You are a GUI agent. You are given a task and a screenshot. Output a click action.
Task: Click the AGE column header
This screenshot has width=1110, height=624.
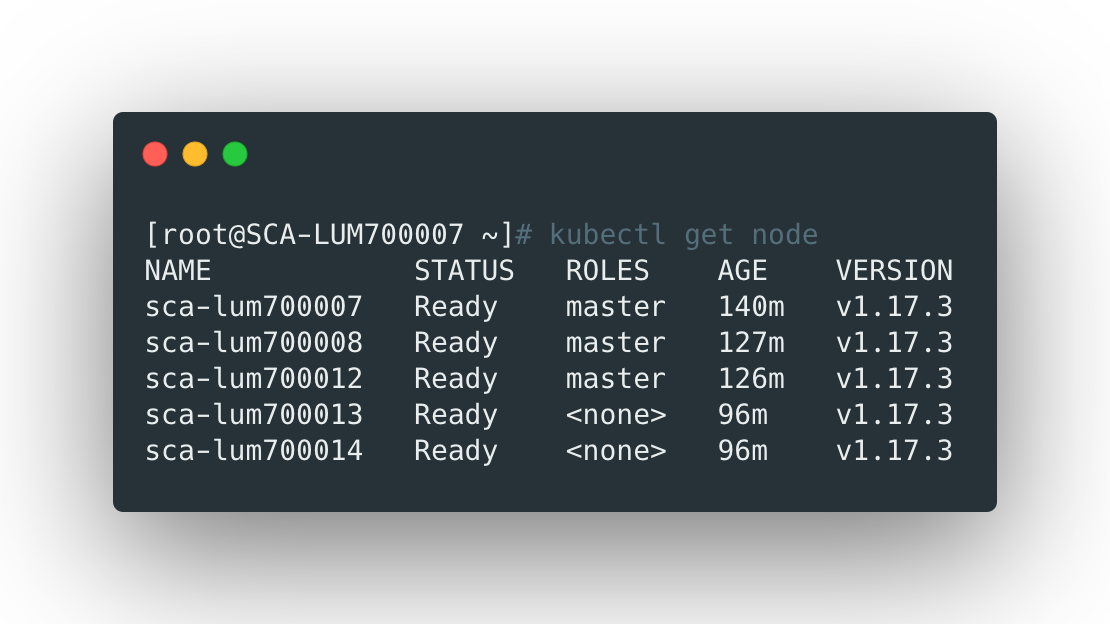tap(742, 271)
